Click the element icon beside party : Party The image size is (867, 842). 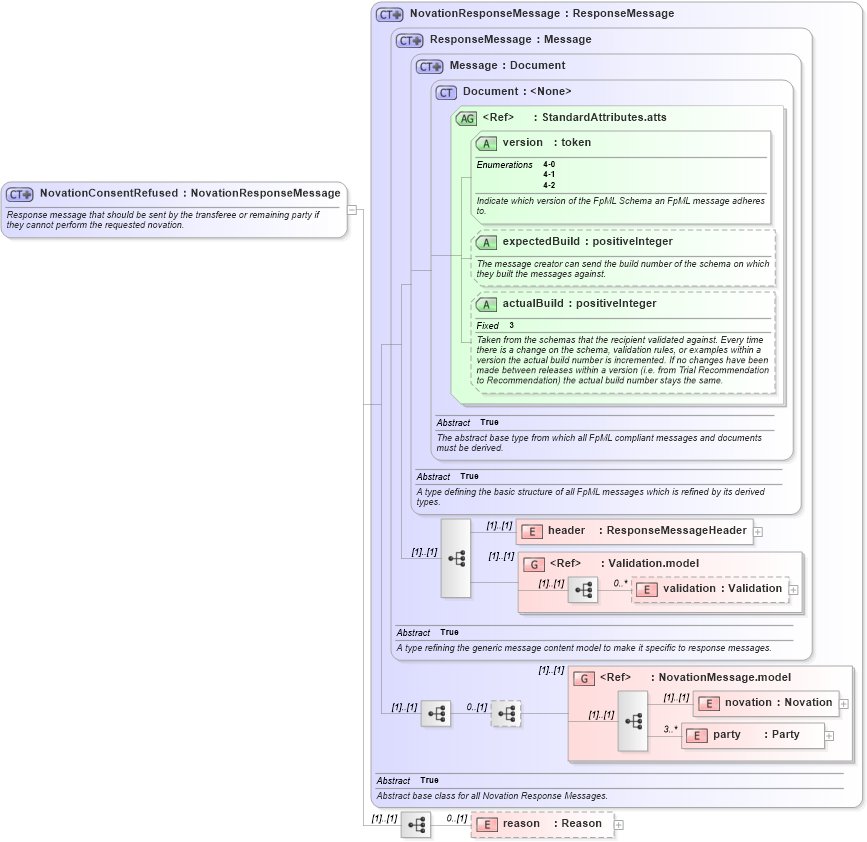[x=697, y=735]
